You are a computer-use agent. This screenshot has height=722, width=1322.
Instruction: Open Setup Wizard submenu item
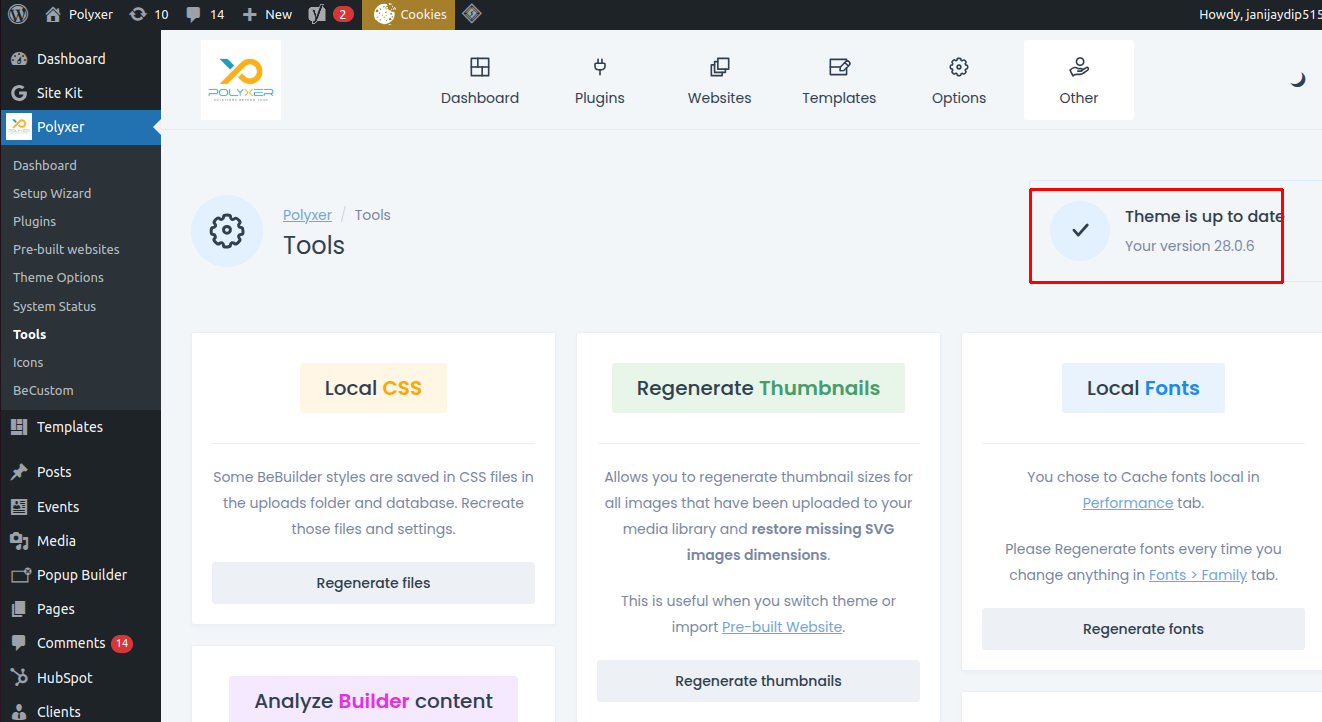52,193
